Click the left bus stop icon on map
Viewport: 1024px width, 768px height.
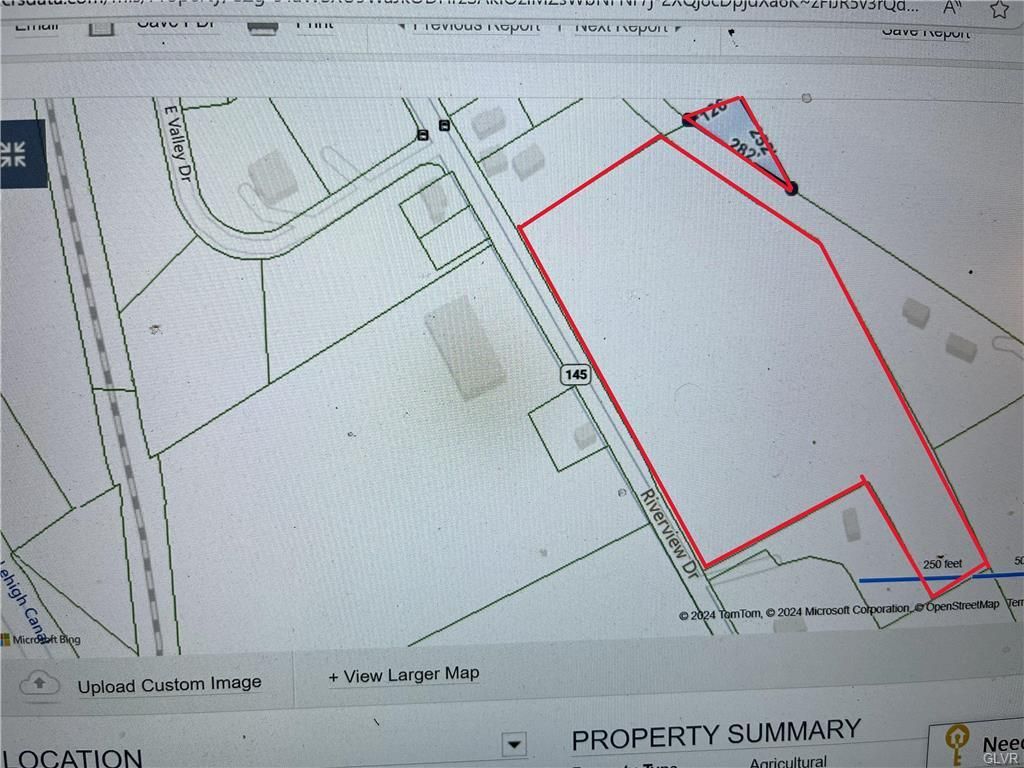tap(423, 135)
